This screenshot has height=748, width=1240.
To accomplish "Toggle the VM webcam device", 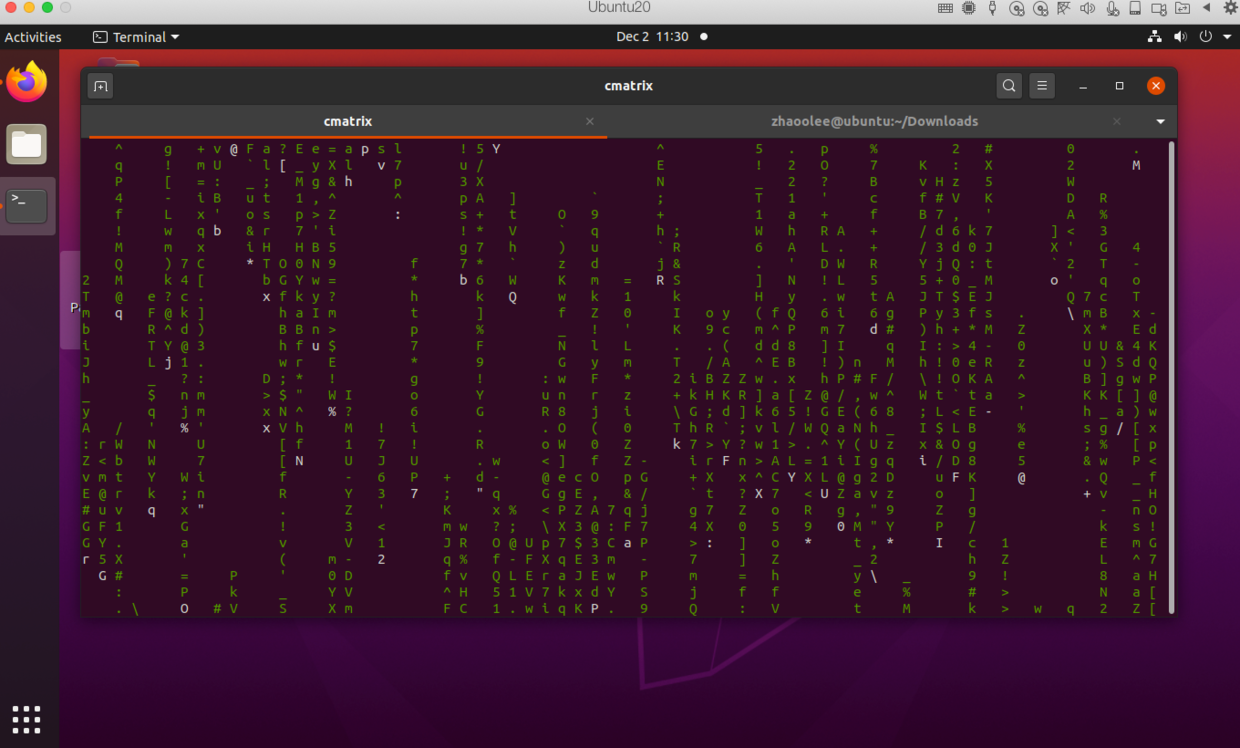I will (x=1158, y=8).
